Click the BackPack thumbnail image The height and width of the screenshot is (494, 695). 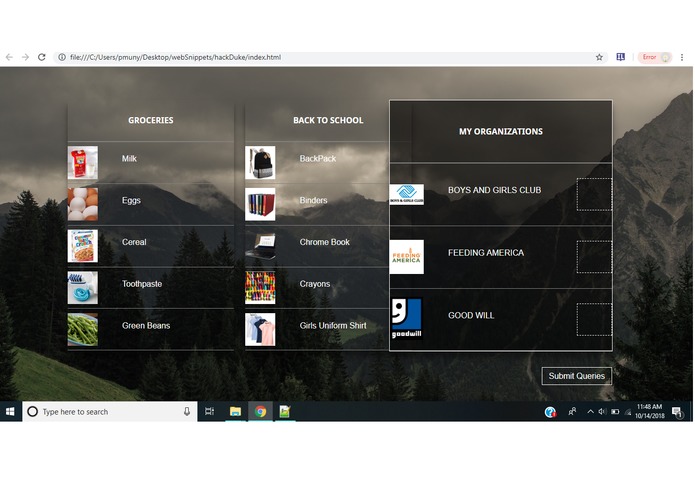[x=260, y=163]
